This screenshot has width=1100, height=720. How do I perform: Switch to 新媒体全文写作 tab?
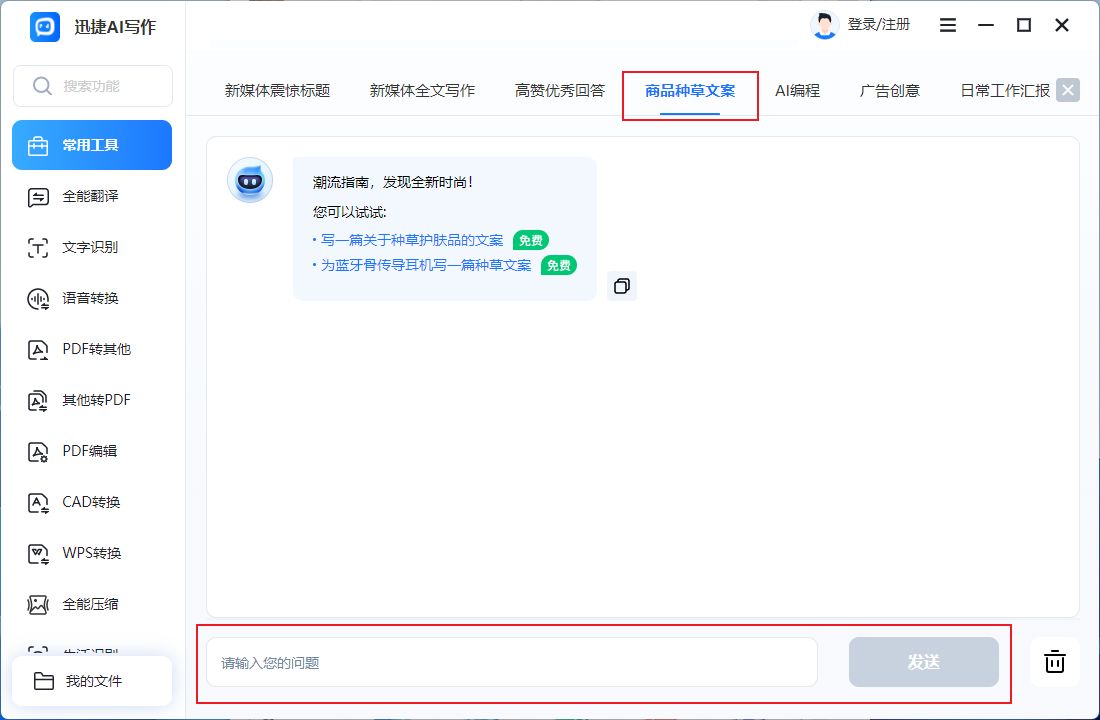(x=422, y=91)
